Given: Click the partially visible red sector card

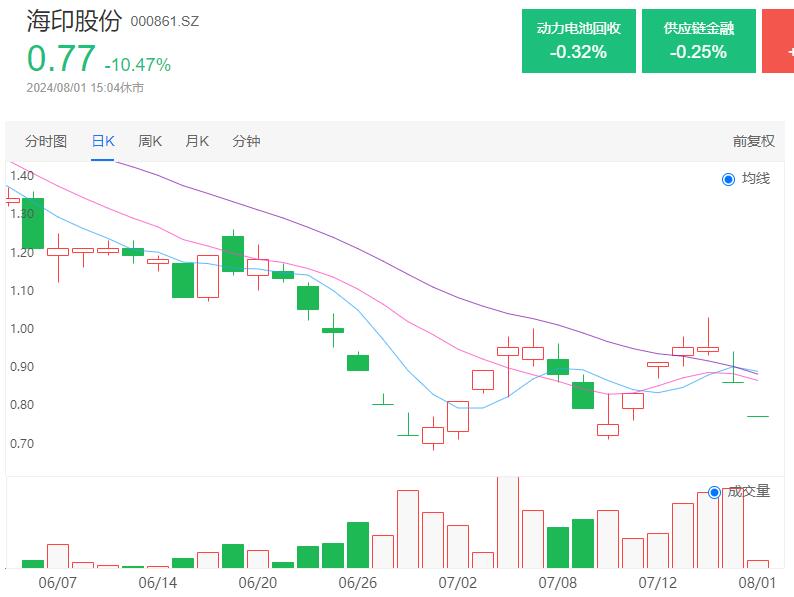Looking at the screenshot, I should tap(778, 41).
